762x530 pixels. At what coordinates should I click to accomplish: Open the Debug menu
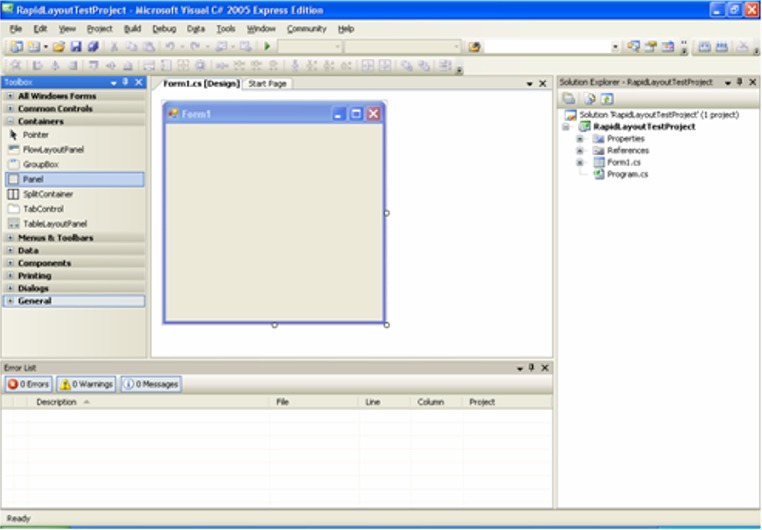164,29
